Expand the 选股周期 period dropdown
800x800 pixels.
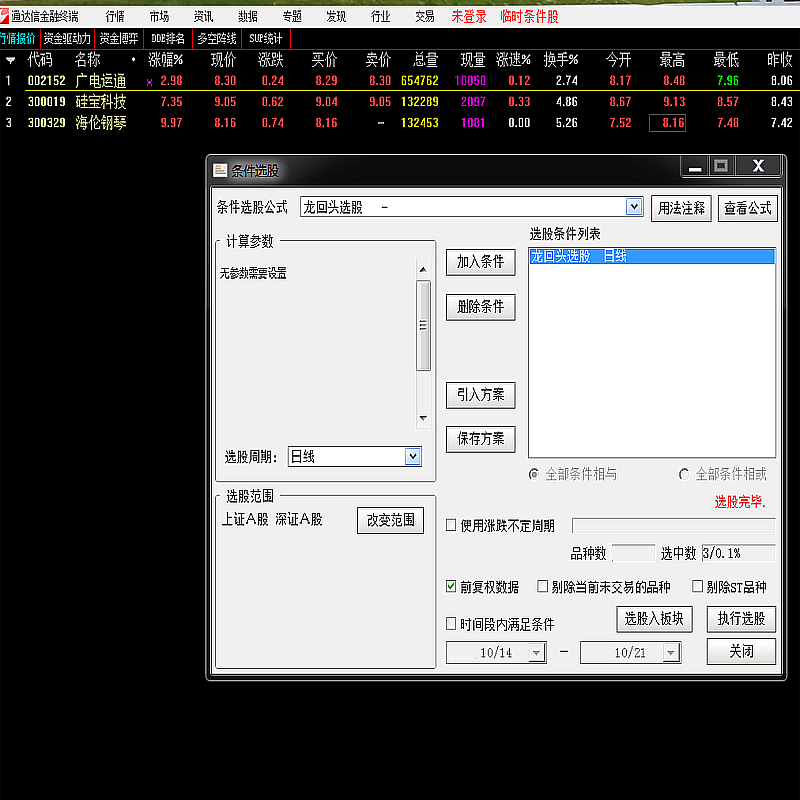[412, 456]
